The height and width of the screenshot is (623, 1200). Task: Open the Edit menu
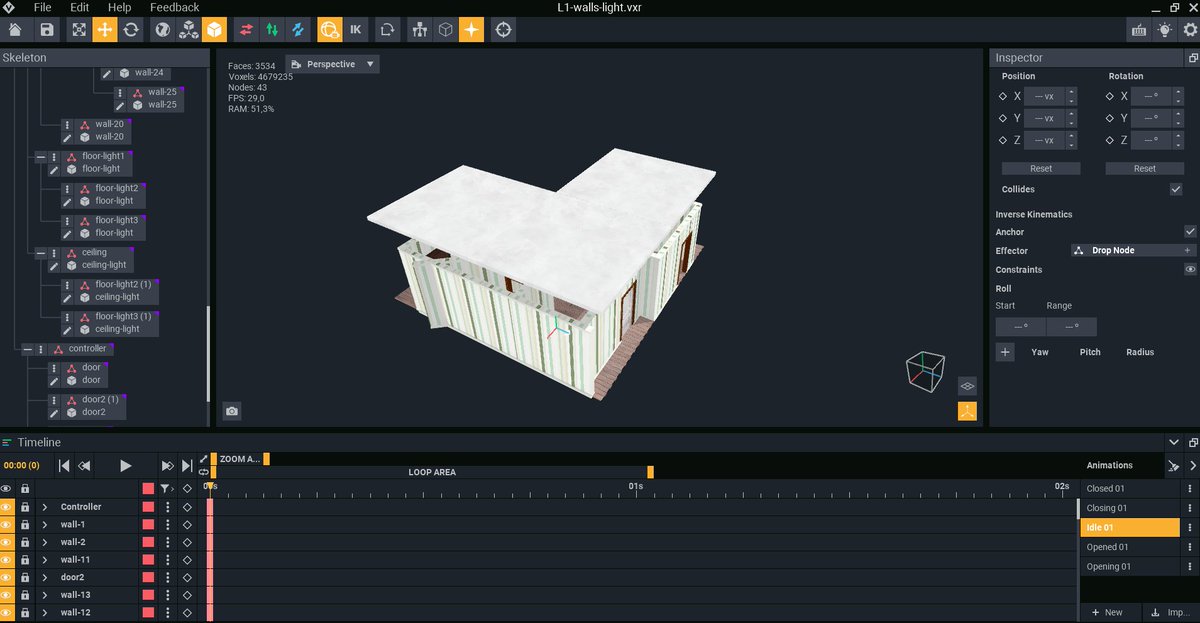pos(79,7)
